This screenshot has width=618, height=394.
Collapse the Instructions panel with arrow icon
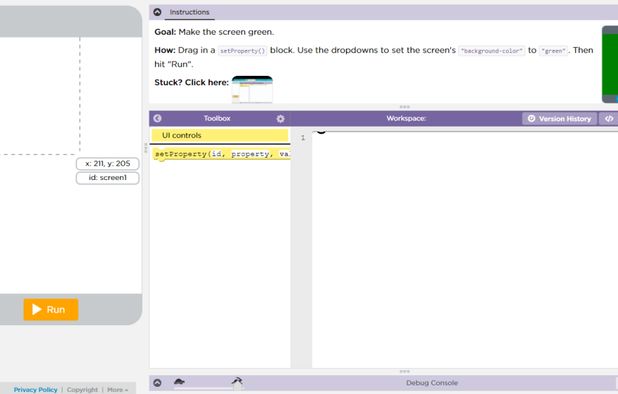[x=157, y=12]
